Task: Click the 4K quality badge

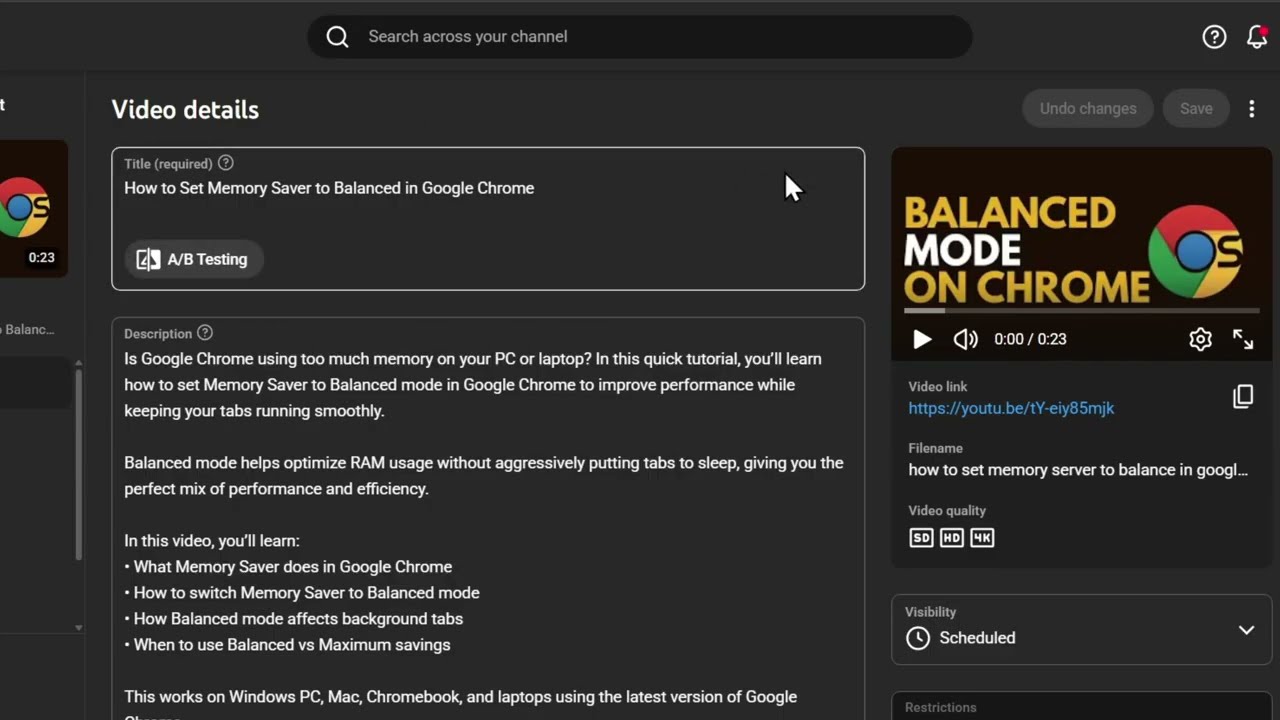Action: pos(982,538)
